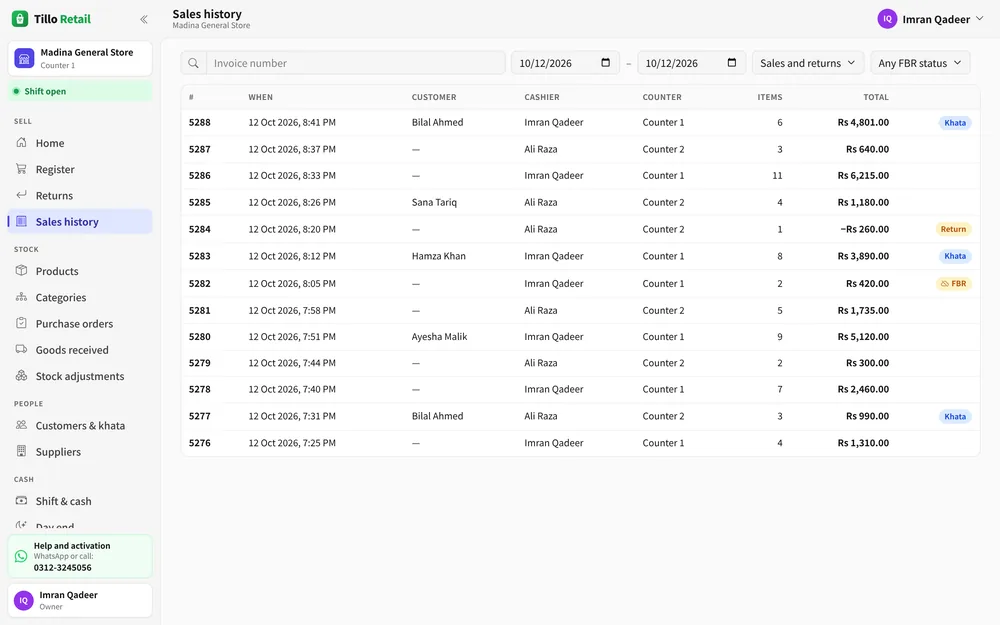Open the Sales and returns filter dropdown
This screenshot has width=1000, height=625.
[x=808, y=63]
